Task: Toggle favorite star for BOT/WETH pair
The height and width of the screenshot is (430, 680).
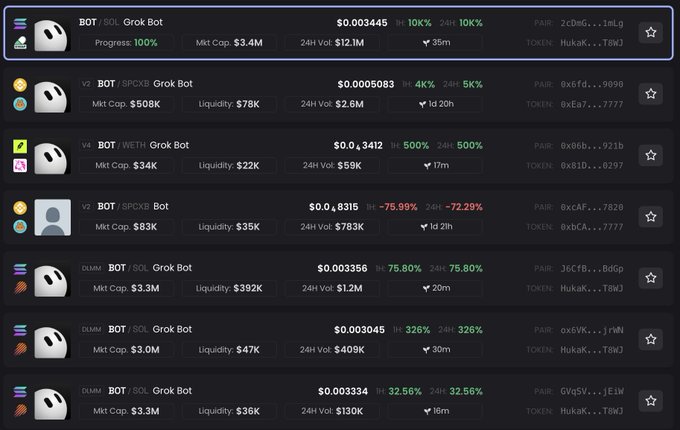Action: point(651,155)
